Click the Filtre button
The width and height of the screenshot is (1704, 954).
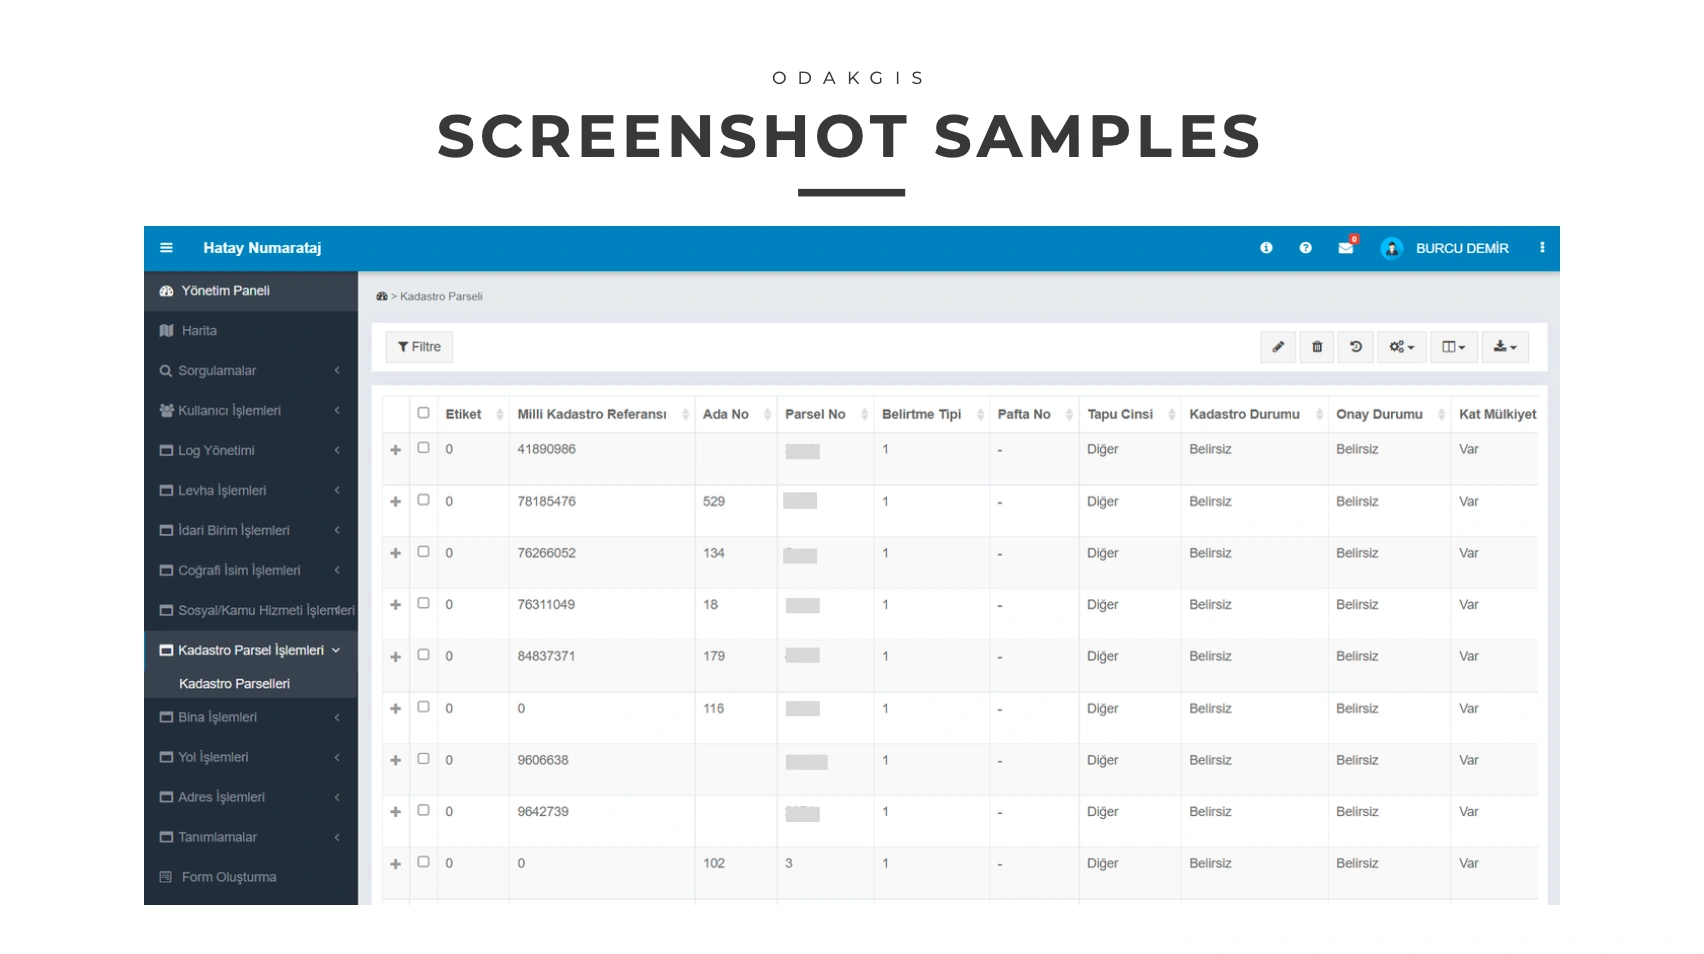coord(419,347)
